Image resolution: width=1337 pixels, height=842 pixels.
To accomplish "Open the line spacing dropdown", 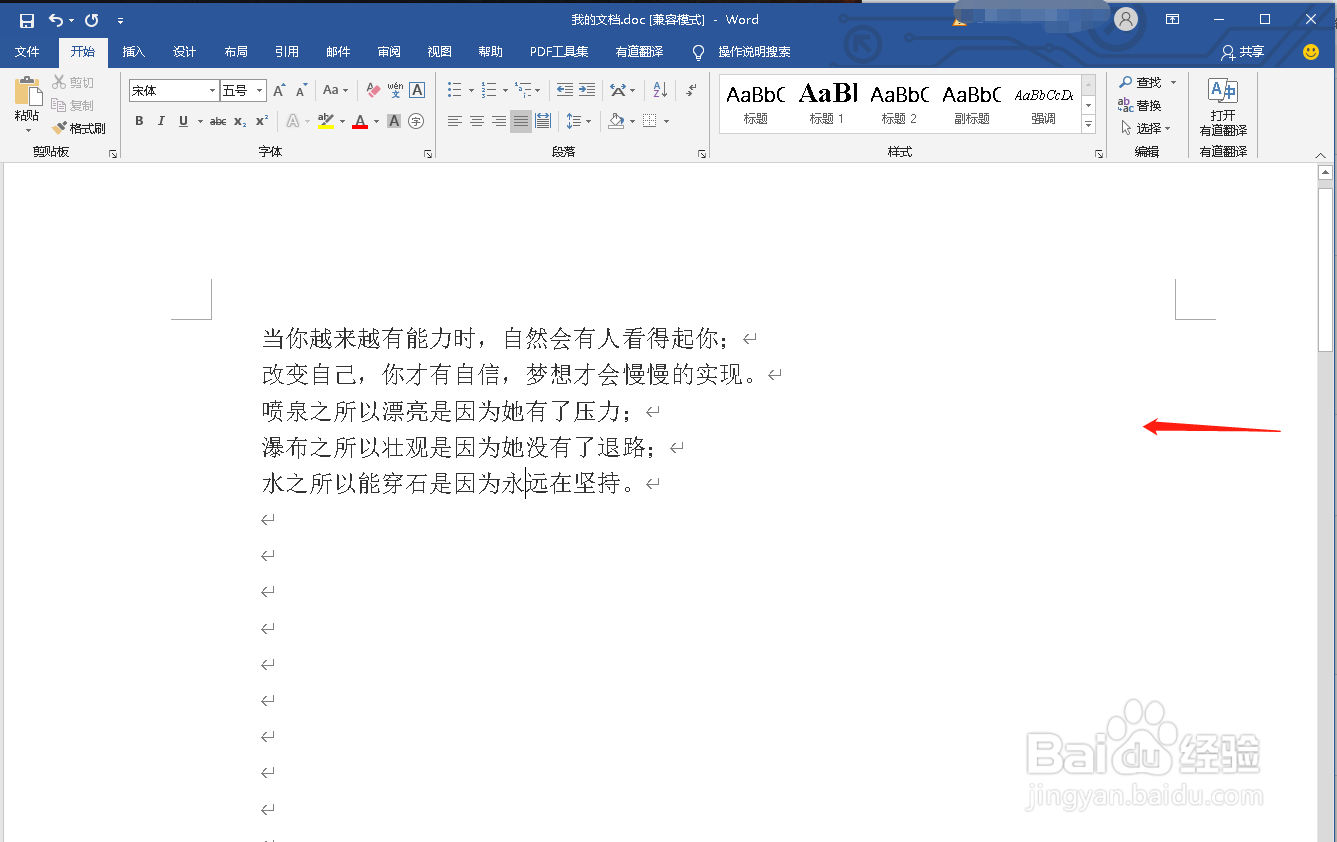I will (x=578, y=121).
